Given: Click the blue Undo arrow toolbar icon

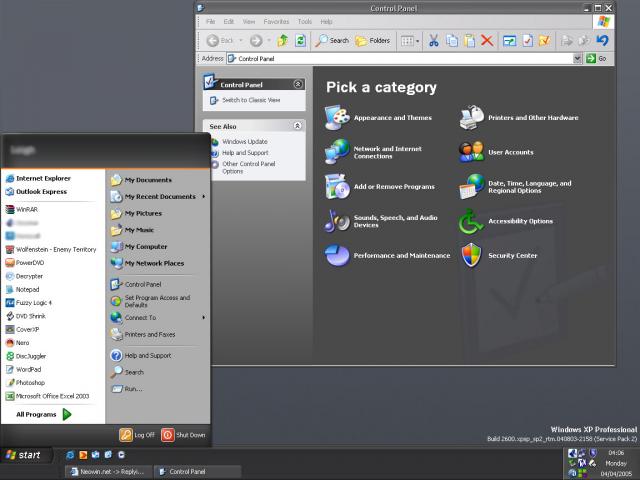Looking at the screenshot, I should [602, 40].
